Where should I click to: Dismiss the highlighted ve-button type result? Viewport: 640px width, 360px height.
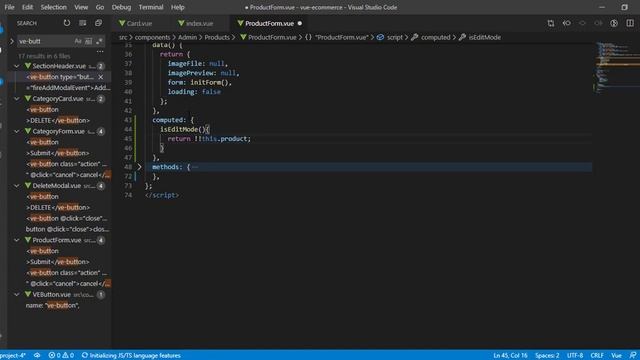(101, 77)
